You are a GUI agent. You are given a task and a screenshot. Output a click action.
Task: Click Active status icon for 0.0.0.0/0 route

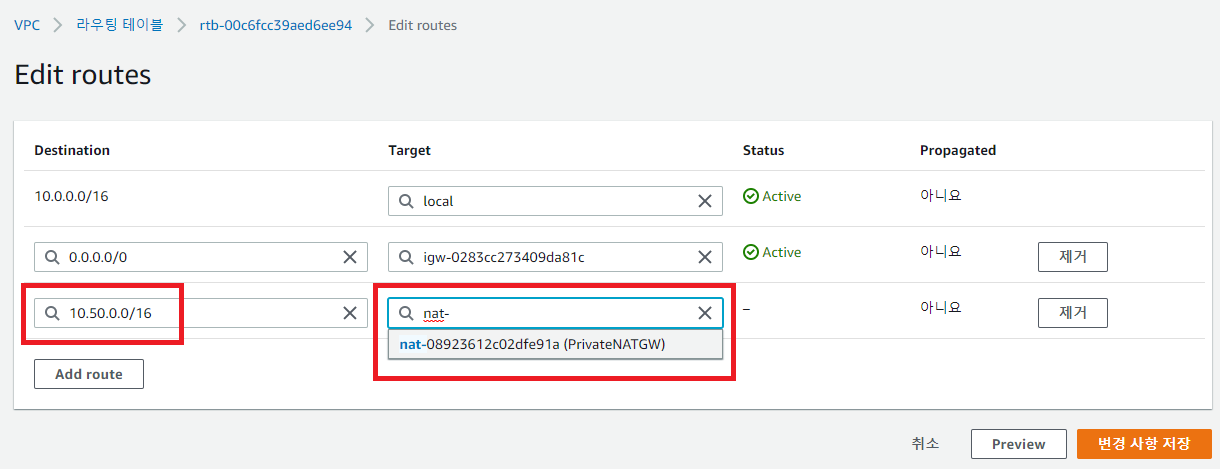tap(751, 252)
